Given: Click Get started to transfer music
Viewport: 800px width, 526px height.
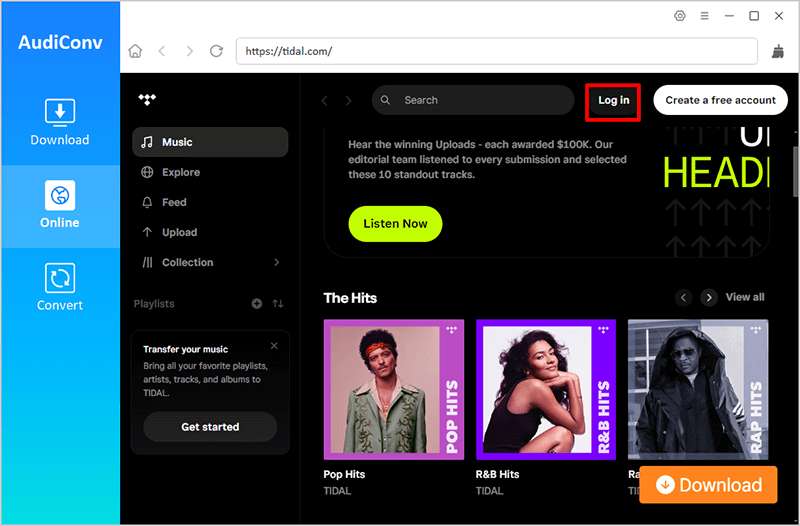Looking at the screenshot, I should click(210, 427).
